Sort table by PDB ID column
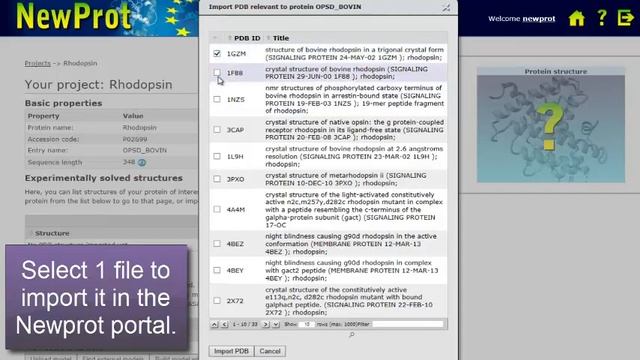The image size is (640, 360). tap(247, 38)
